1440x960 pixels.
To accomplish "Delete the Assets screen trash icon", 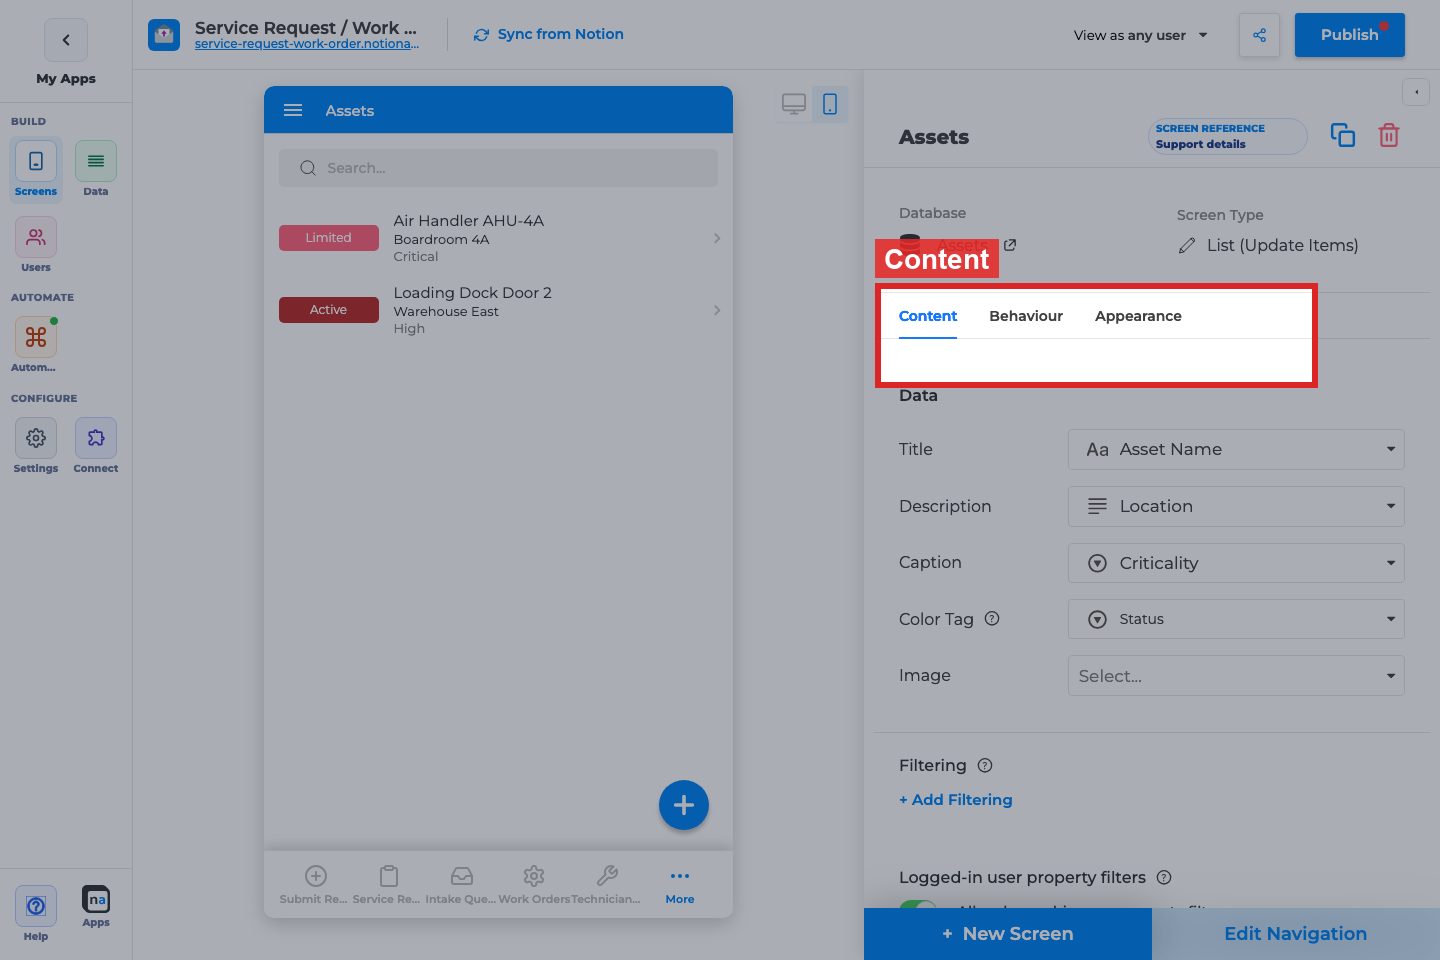I will click(1389, 135).
